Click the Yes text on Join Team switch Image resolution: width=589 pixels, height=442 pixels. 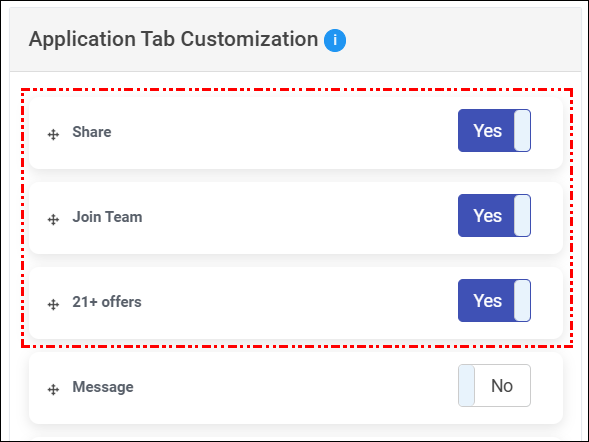point(488,216)
